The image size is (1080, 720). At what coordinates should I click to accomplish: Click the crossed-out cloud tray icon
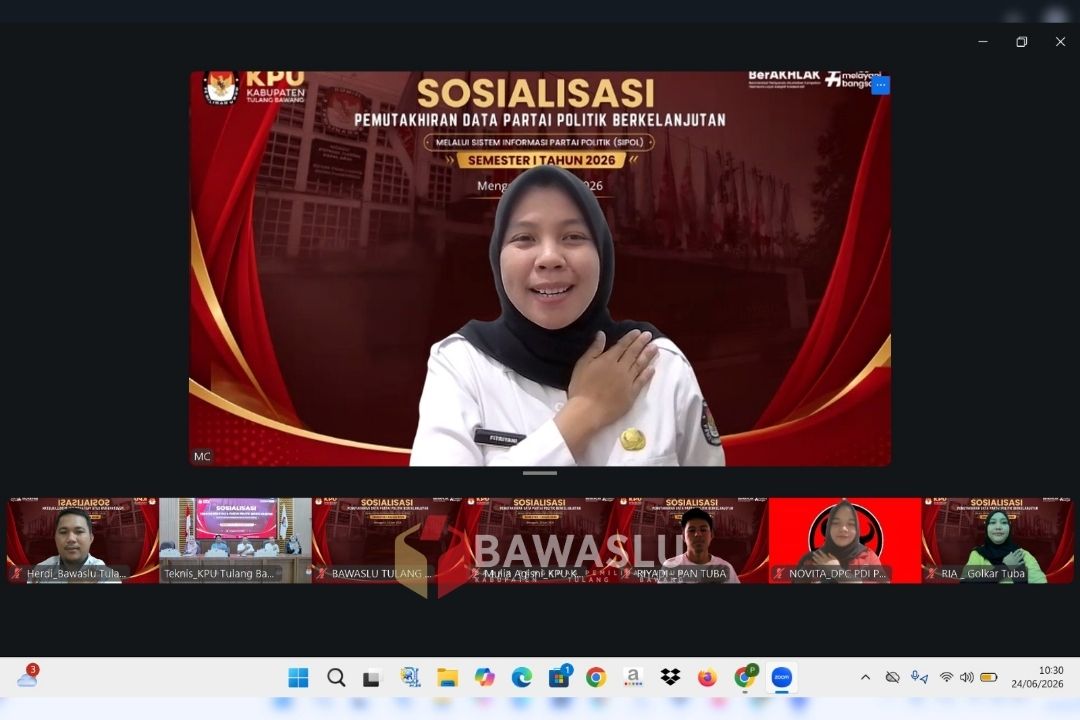tap(893, 677)
